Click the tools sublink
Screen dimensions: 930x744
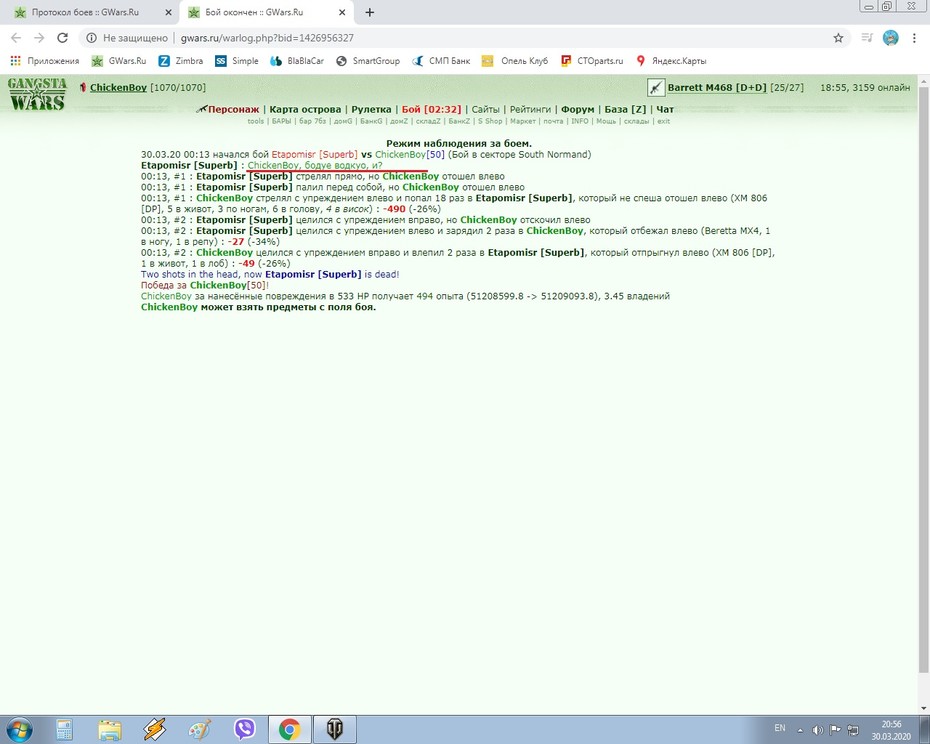pyautogui.click(x=256, y=121)
